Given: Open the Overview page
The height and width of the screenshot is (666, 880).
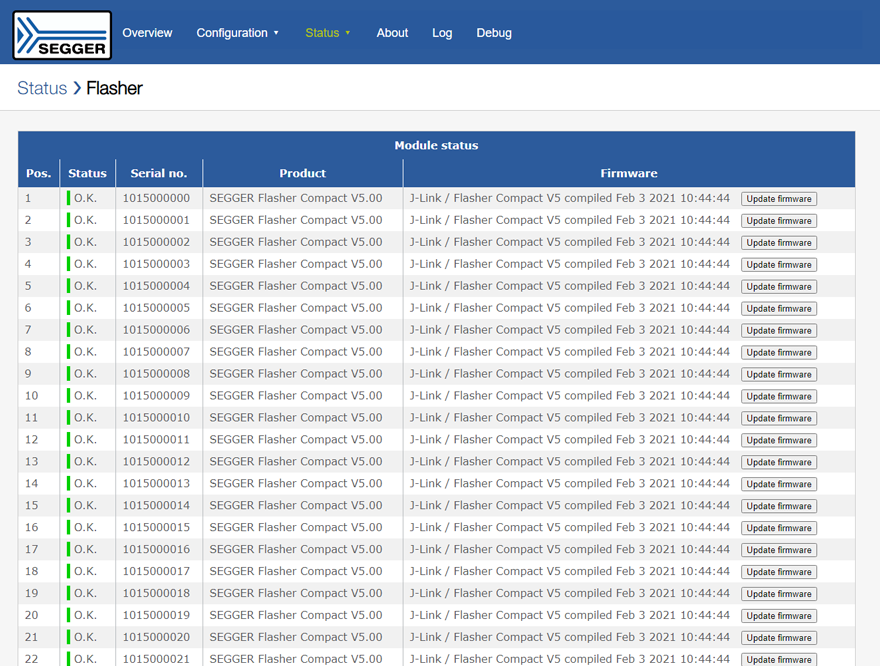Looking at the screenshot, I should (147, 33).
